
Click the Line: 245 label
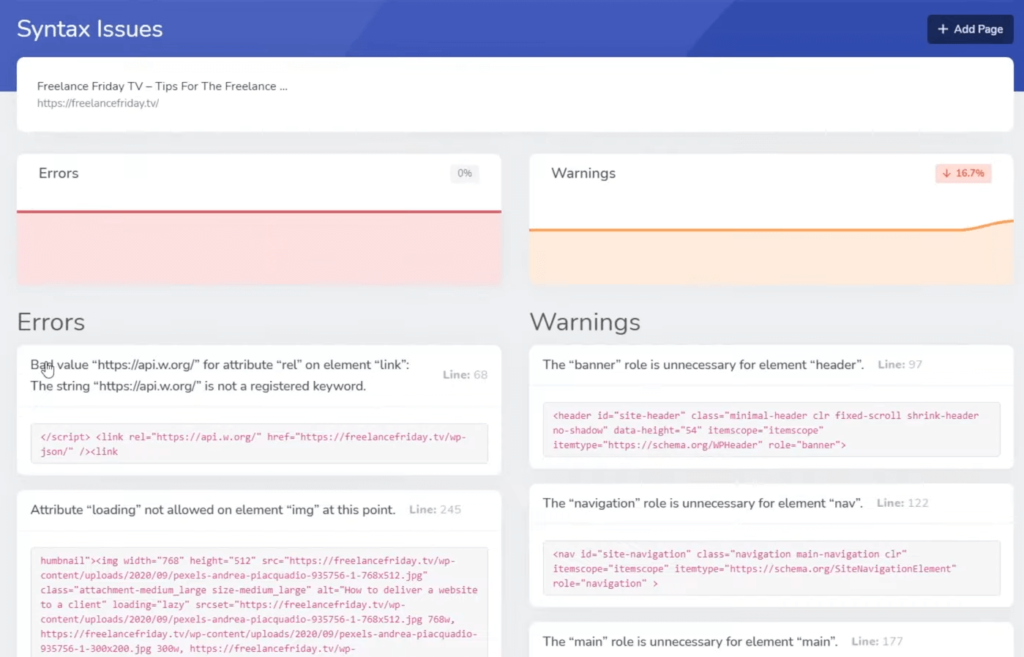pyautogui.click(x=435, y=509)
